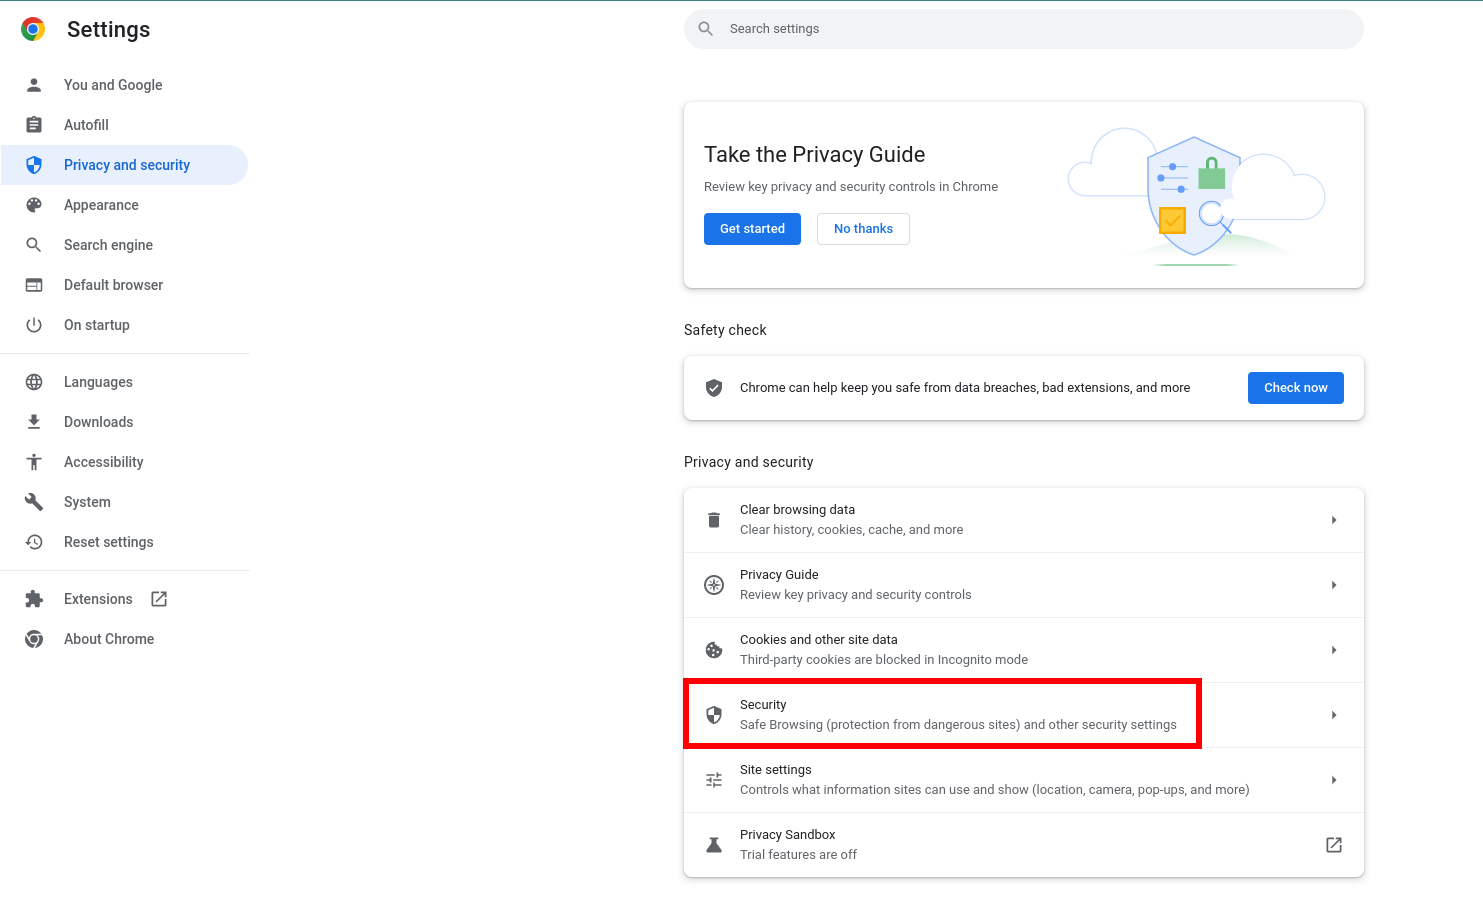Open Autofill settings section

pyautogui.click(x=124, y=125)
